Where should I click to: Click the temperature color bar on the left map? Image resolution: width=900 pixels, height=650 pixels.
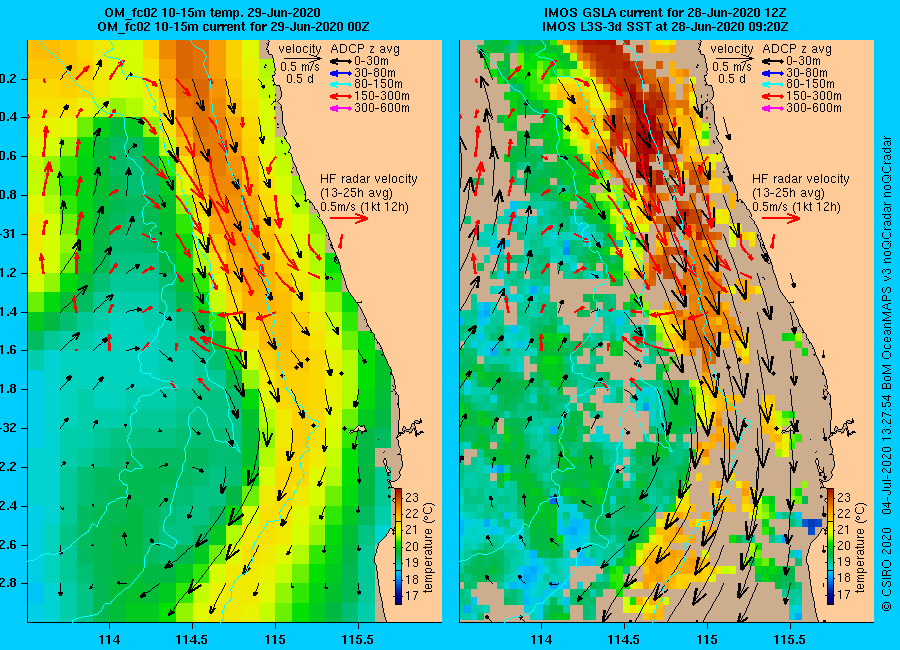[398, 546]
